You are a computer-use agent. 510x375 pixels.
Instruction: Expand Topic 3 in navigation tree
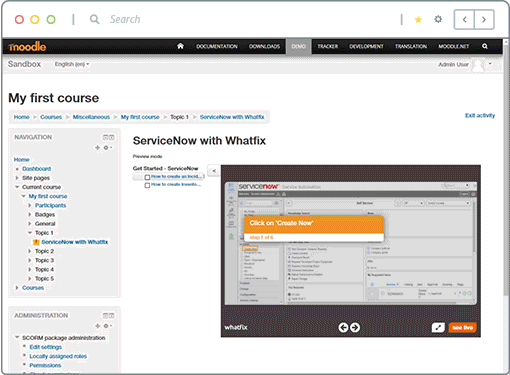point(30,260)
